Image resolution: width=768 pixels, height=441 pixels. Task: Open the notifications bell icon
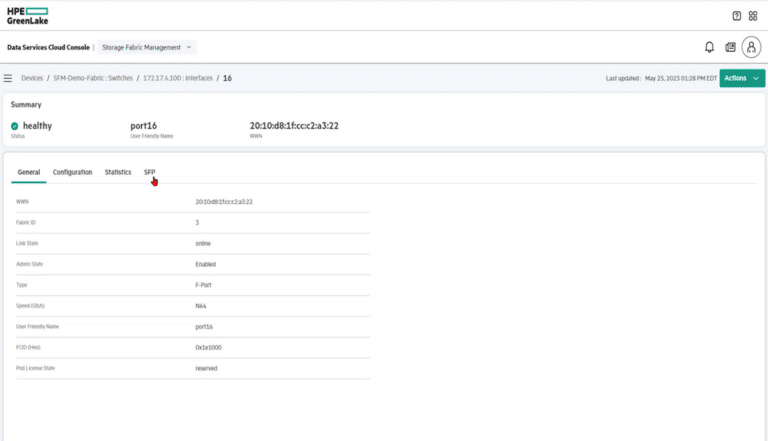tap(709, 47)
